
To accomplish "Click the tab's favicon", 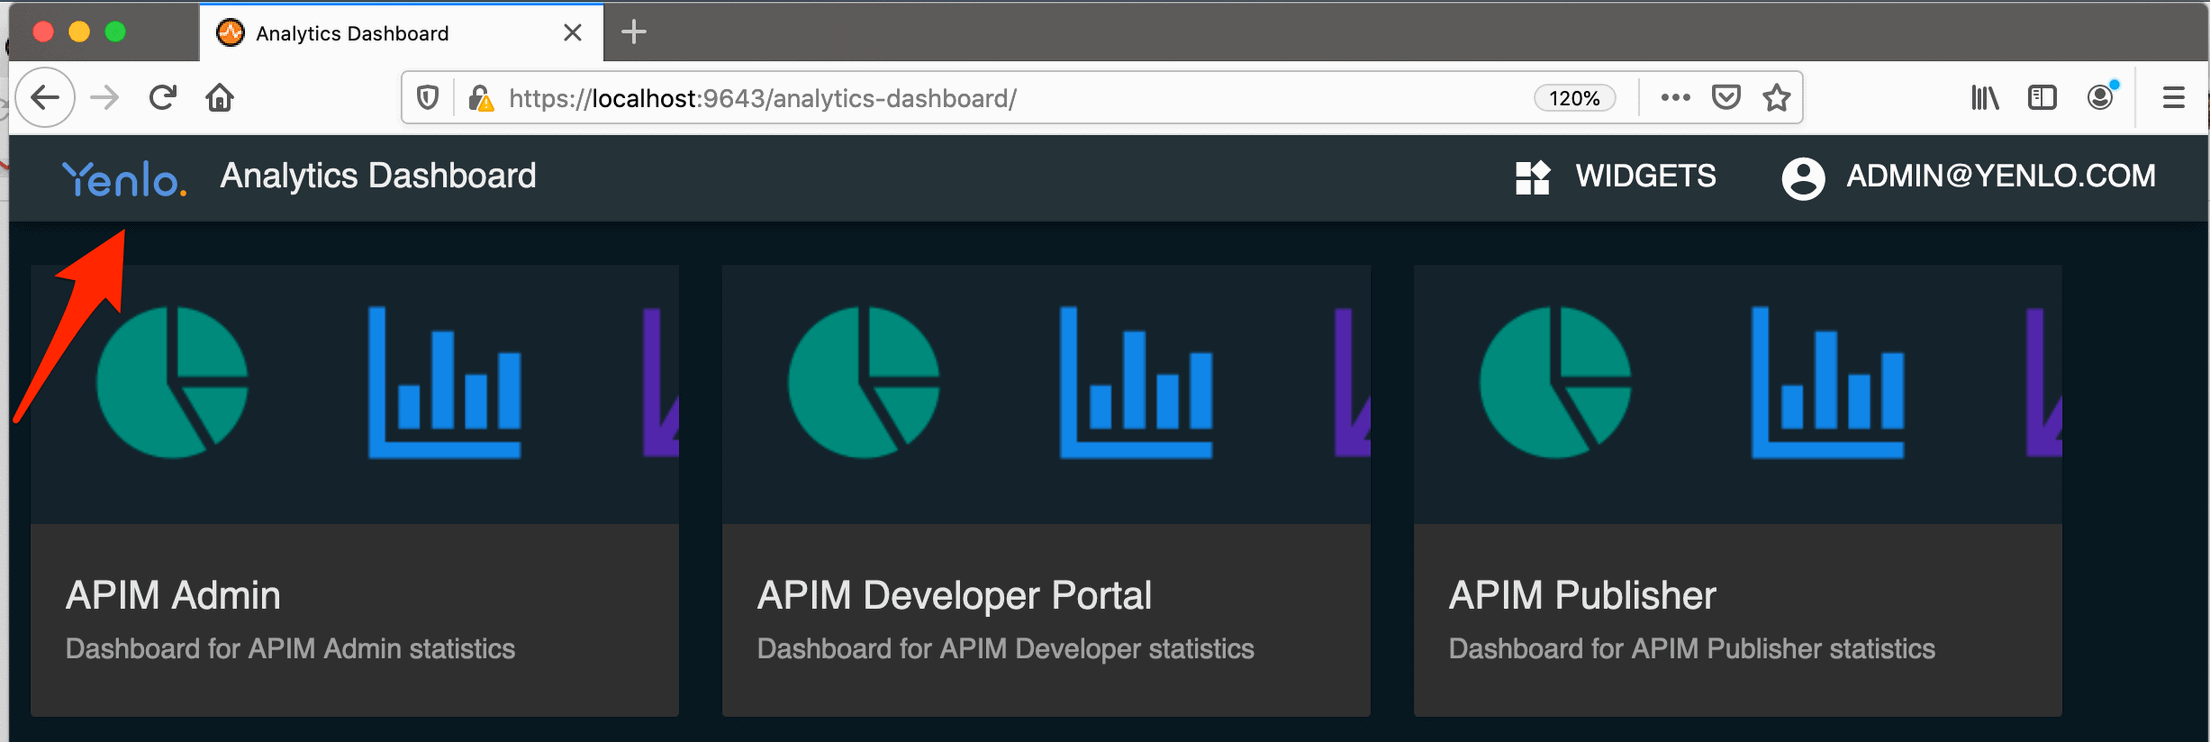I will click(231, 33).
